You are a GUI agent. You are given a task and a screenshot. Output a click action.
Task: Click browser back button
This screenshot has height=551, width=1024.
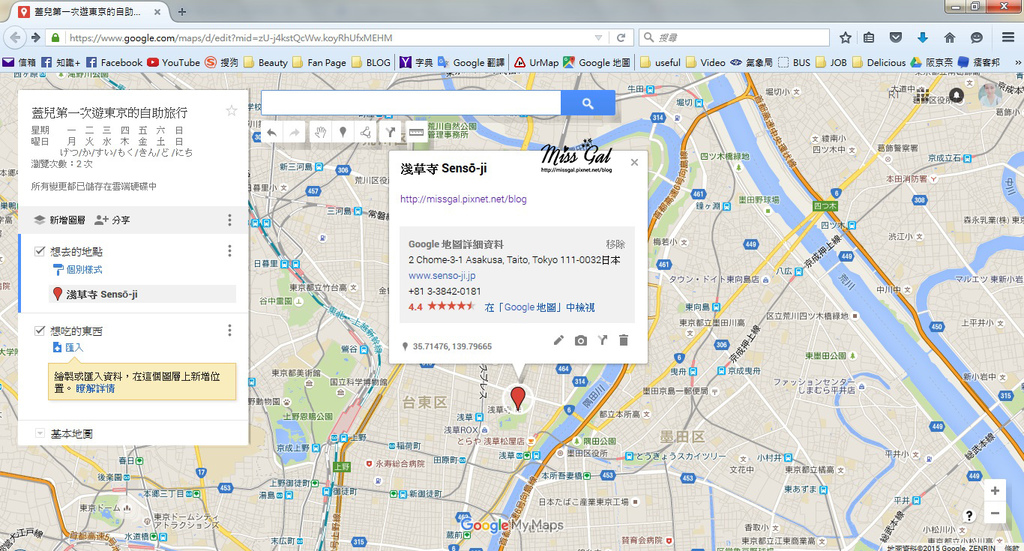[x=15, y=37]
